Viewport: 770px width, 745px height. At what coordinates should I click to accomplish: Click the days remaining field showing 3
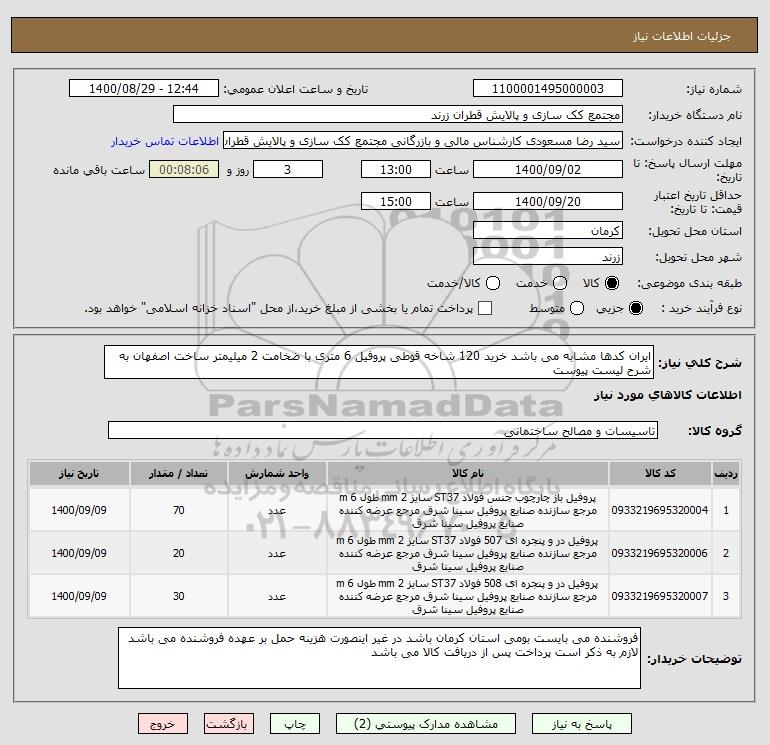point(288,169)
